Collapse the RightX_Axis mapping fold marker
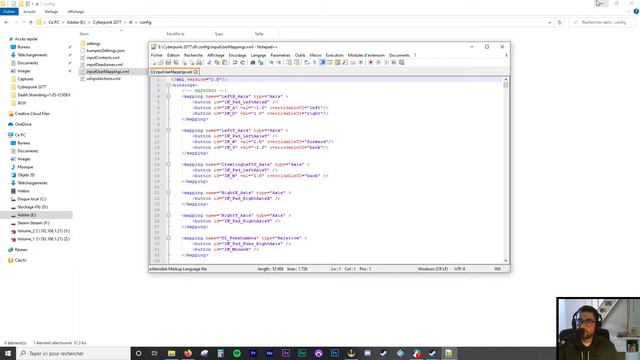The image size is (640, 360). [168, 192]
